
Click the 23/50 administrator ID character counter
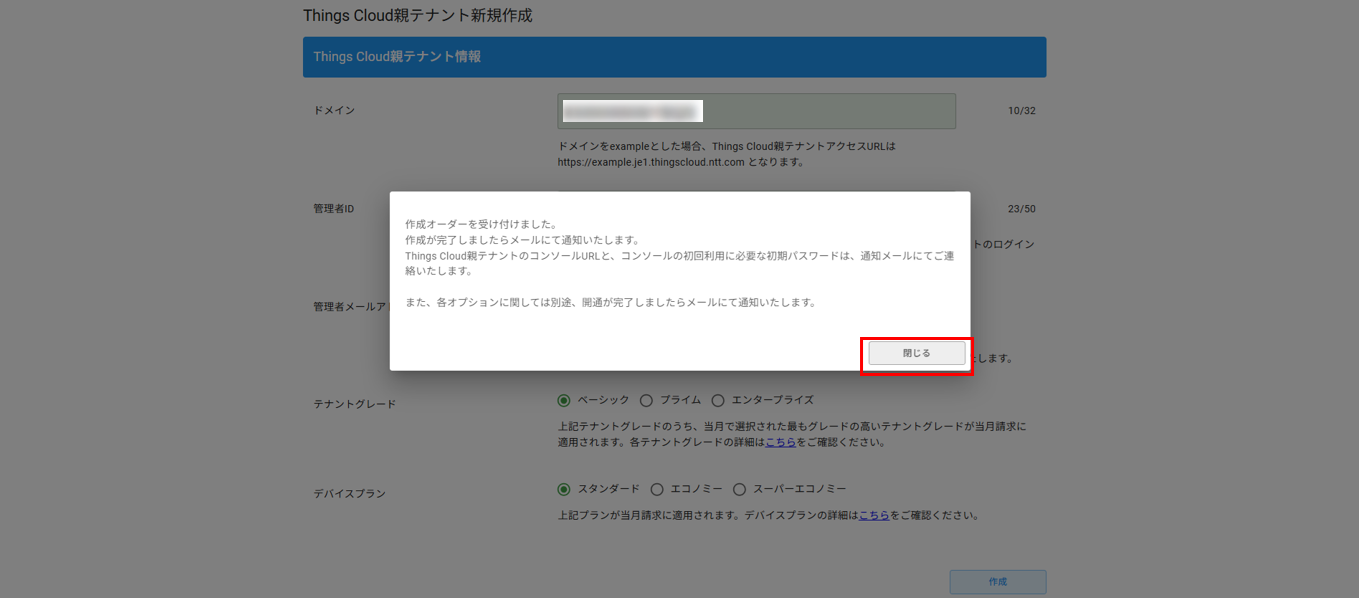(1021, 209)
